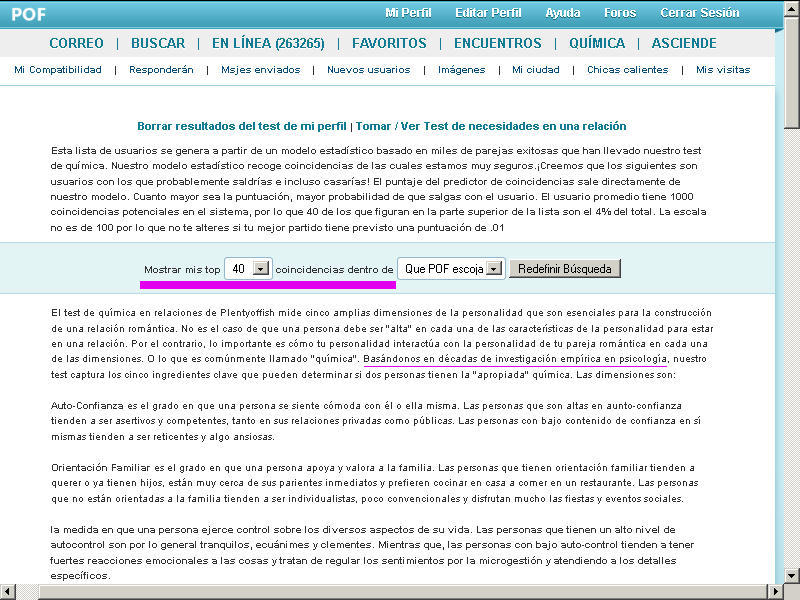800x600 pixels.
Task: Open Mi Perfil page
Action: pos(408,13)
